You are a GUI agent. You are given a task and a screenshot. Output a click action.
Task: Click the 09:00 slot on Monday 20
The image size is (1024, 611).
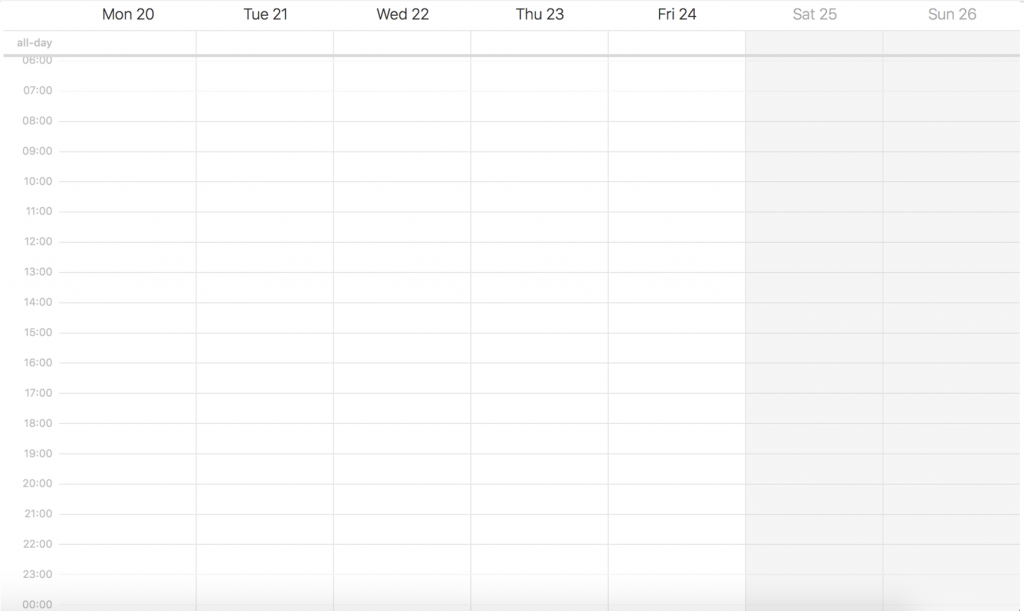(x=127, y=167)
